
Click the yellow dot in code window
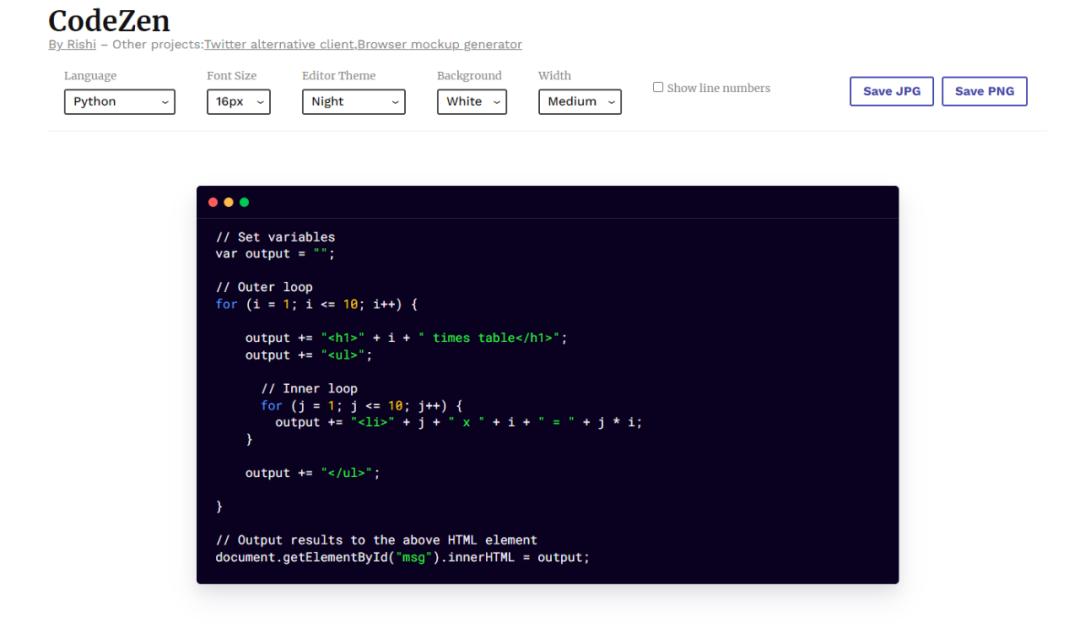pyautogui.click(x=229, y=202)
